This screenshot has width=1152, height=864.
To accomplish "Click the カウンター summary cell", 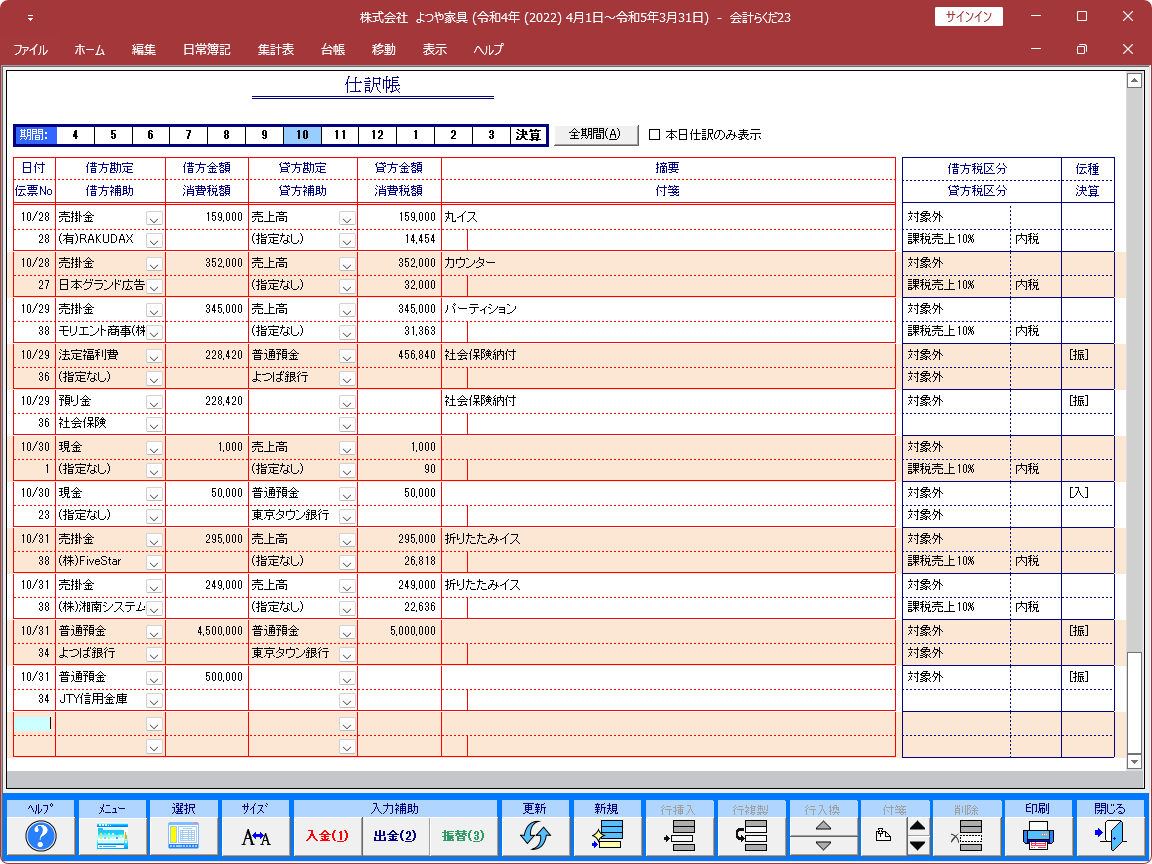I will [669, 263].
